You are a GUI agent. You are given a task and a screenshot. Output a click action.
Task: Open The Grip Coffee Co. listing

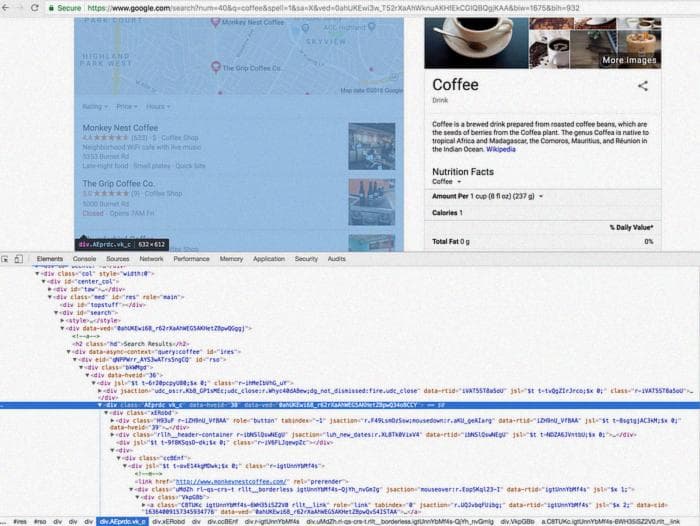[118, 184]
